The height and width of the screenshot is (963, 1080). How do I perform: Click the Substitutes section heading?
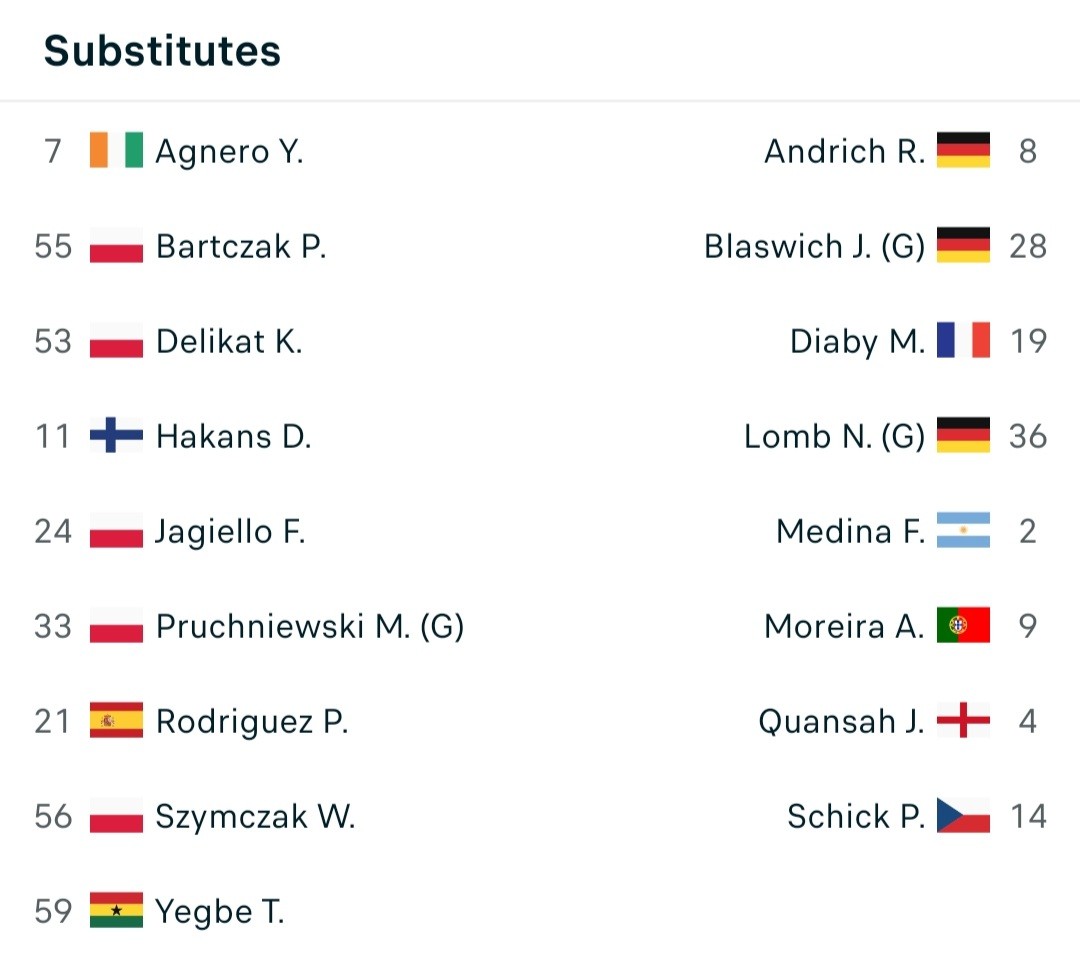(x=163, y=51)
